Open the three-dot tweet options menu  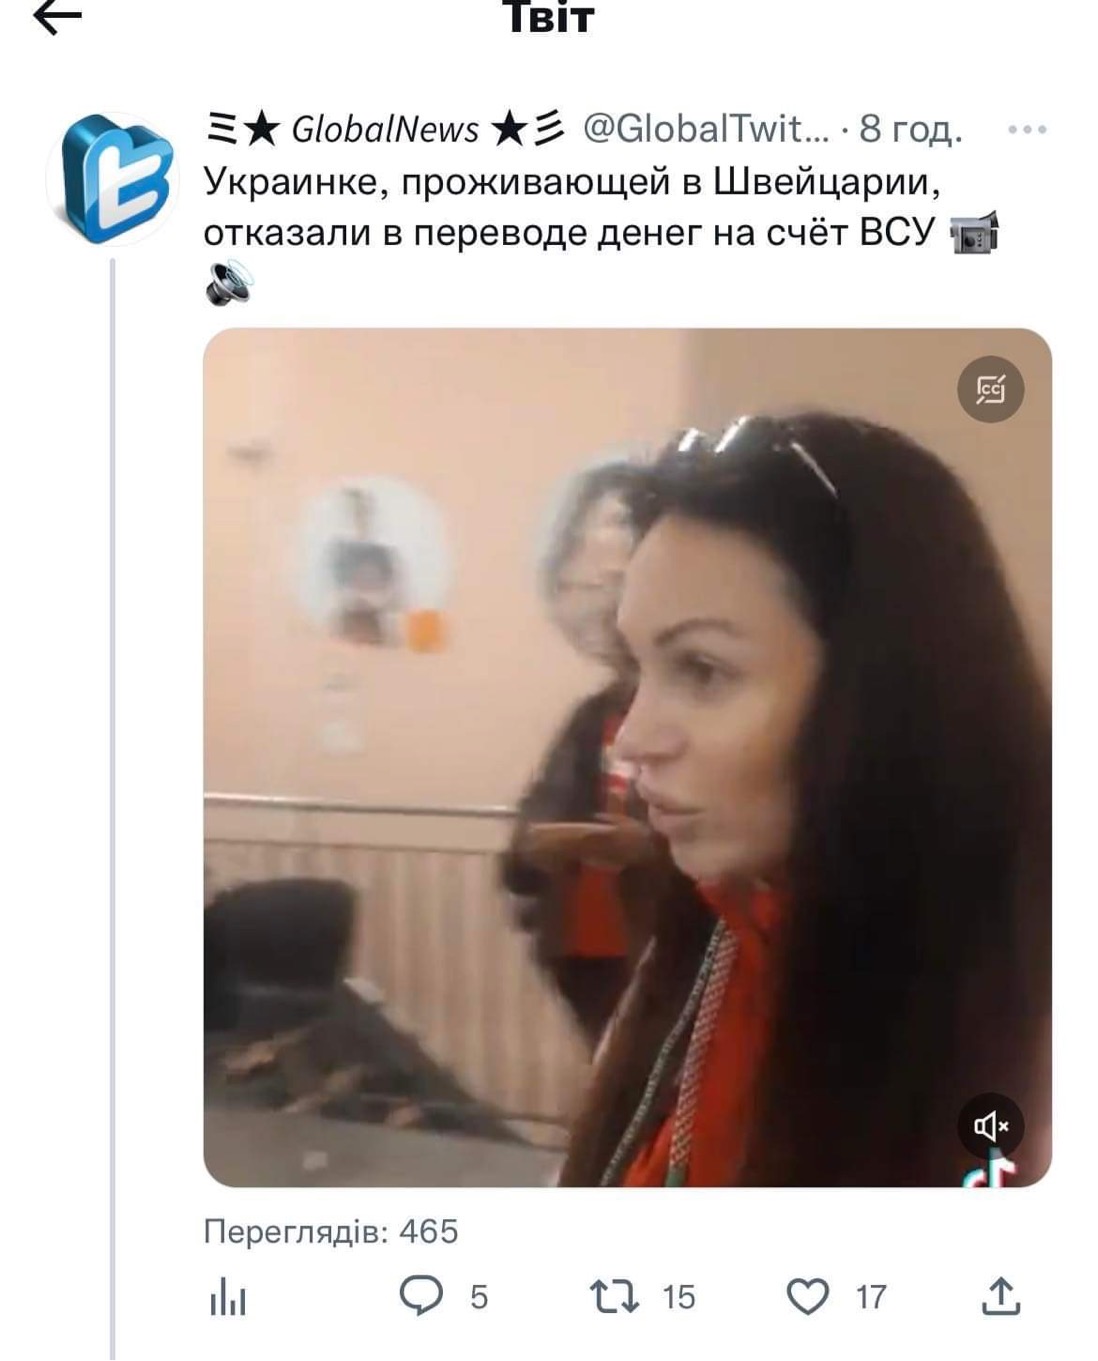click(x=1027, y=130)
